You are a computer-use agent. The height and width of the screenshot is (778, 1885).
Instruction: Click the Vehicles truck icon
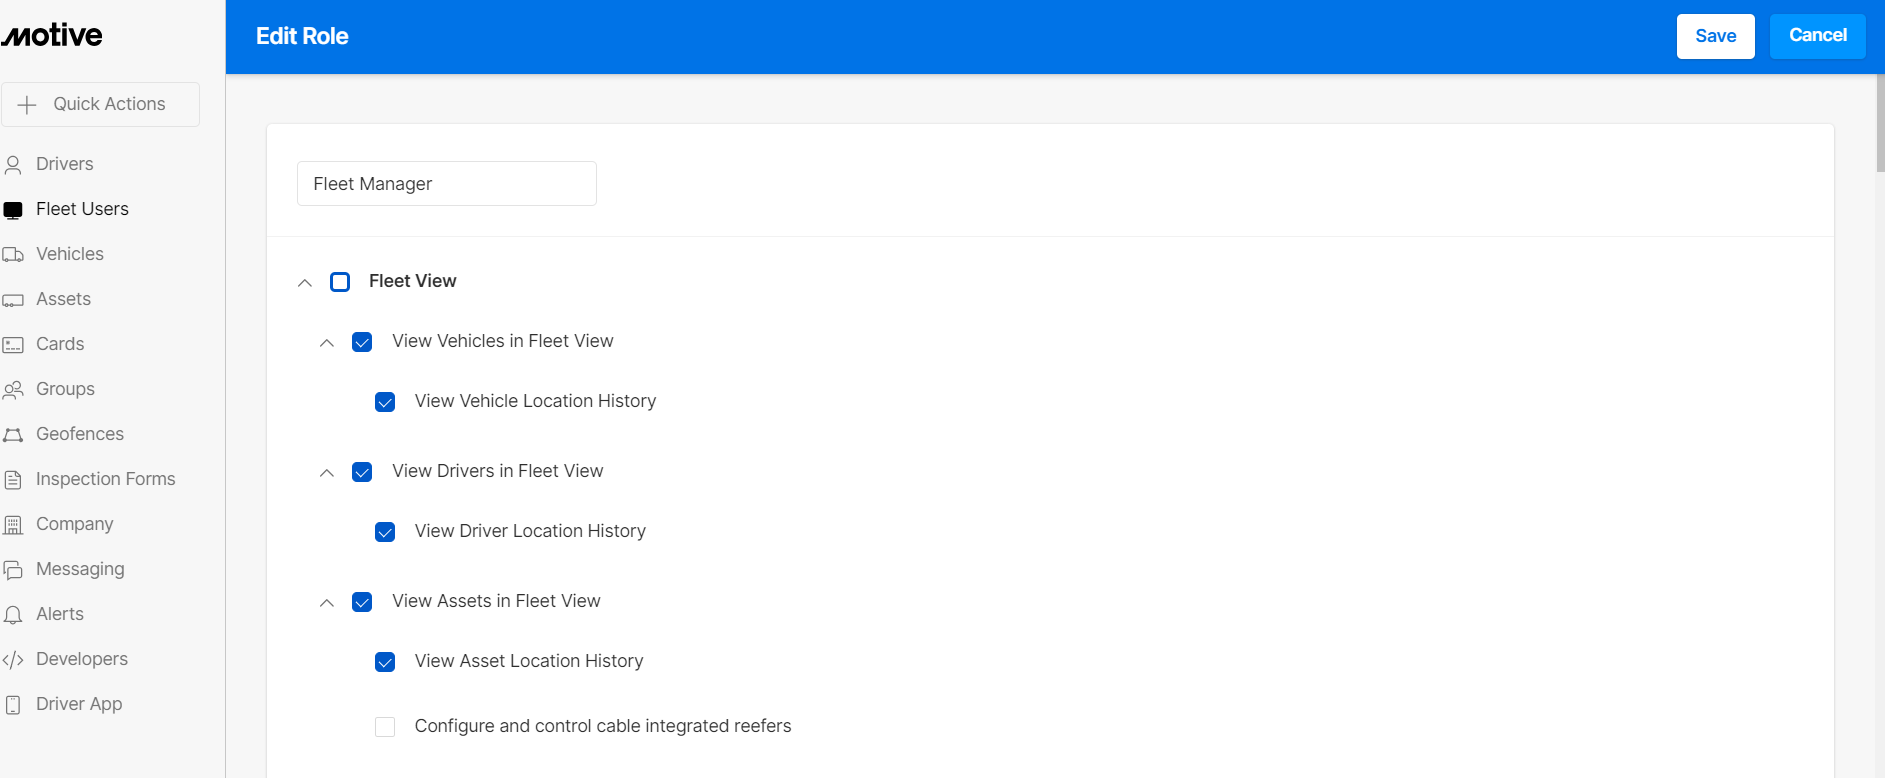13,255
